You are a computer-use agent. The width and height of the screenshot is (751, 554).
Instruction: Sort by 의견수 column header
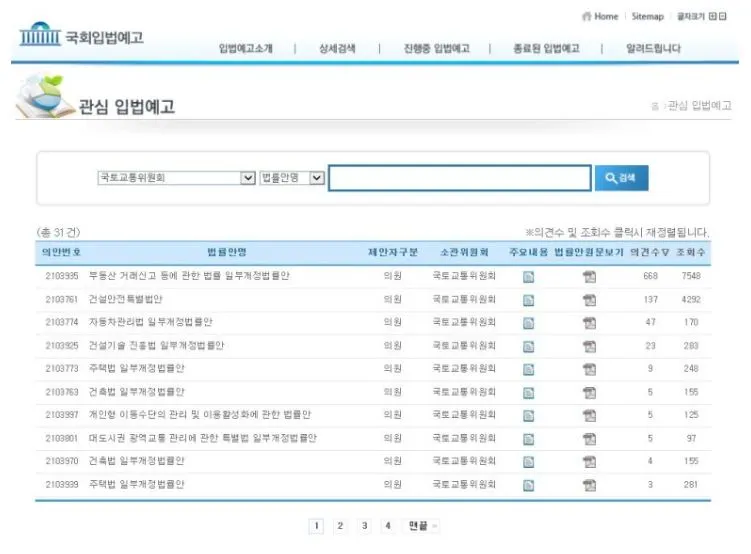pos(649,252)
